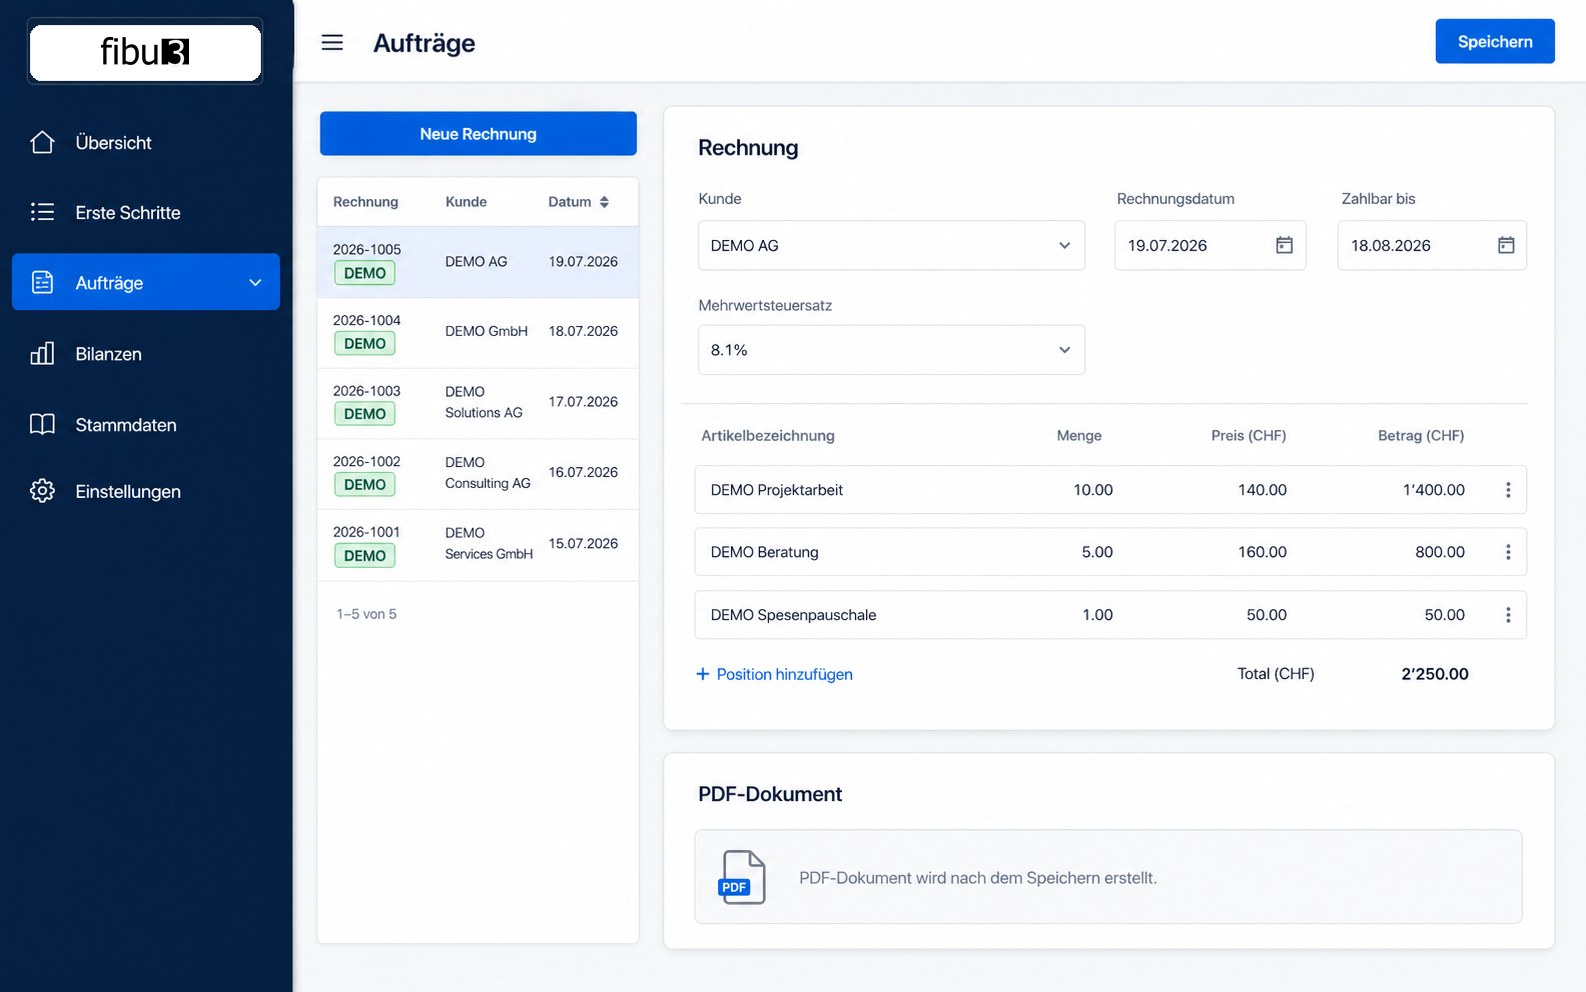Open options menu for DEMO Beratung row
1586x992 pixels.
pyautogui.click(x=1508, y=552)
